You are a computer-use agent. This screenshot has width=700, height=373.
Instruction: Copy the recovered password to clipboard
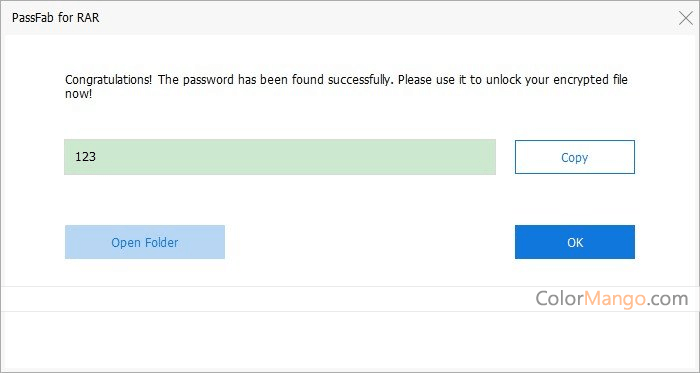coord(575,157)
